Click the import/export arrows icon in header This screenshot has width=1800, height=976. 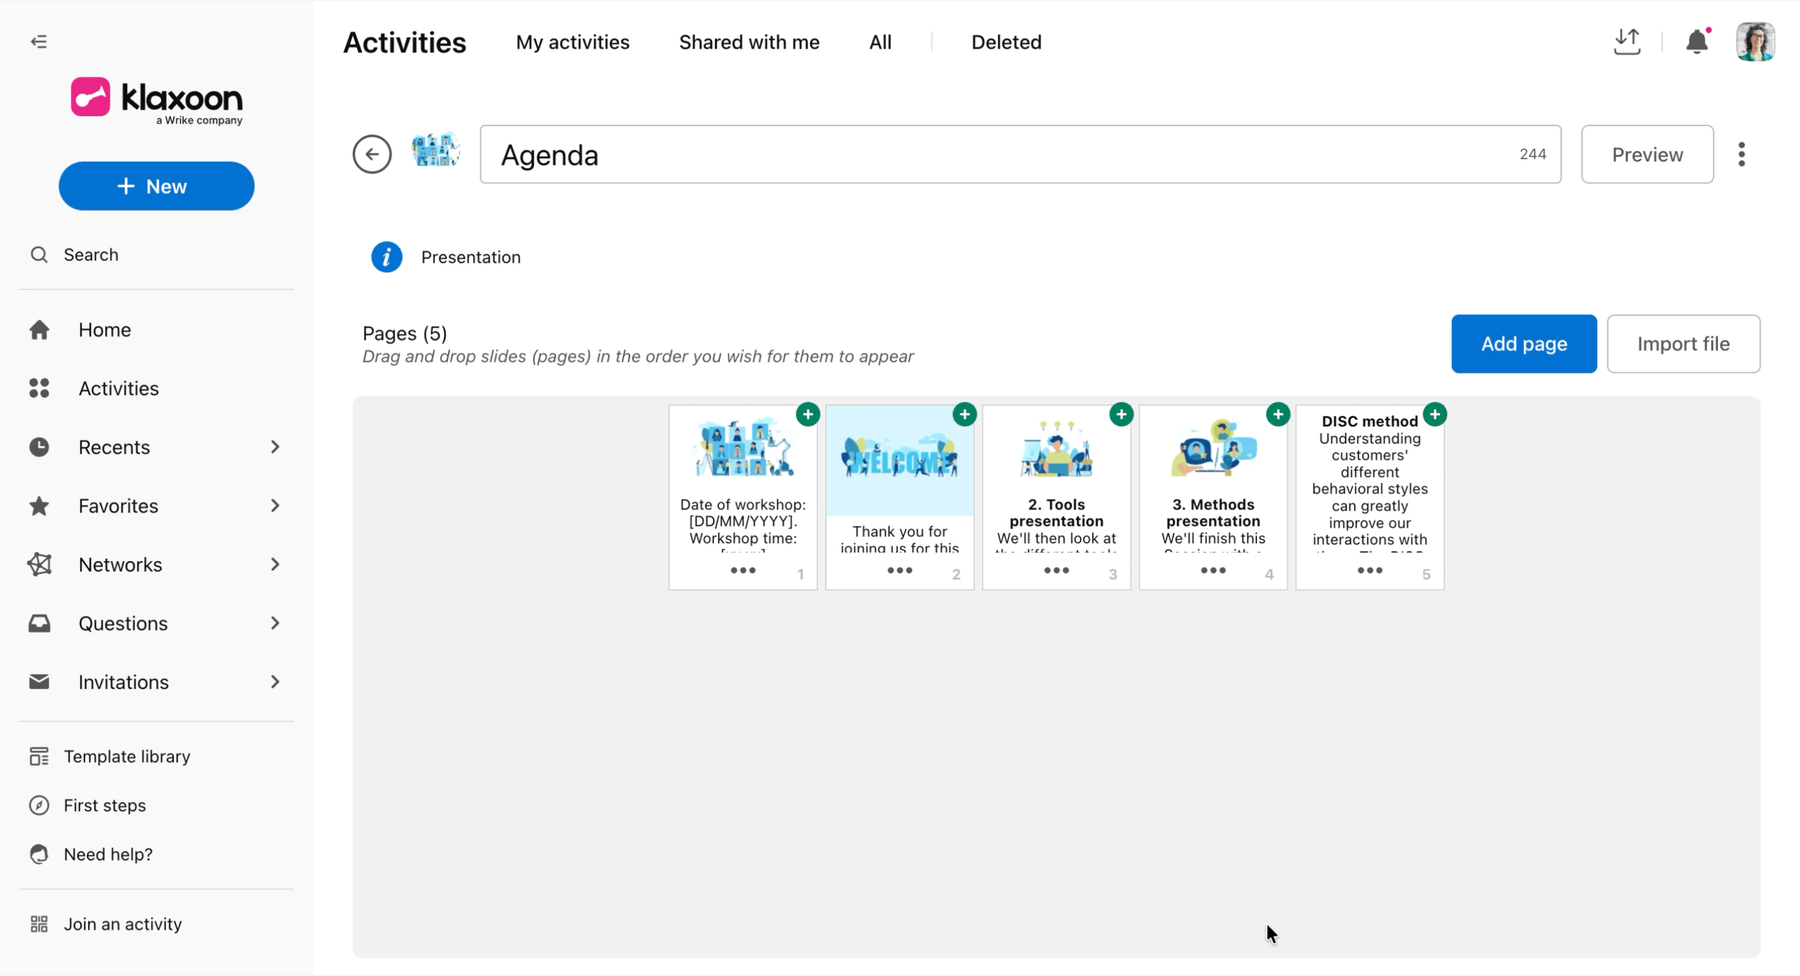pyautogui.click(x=1627, y=42)
